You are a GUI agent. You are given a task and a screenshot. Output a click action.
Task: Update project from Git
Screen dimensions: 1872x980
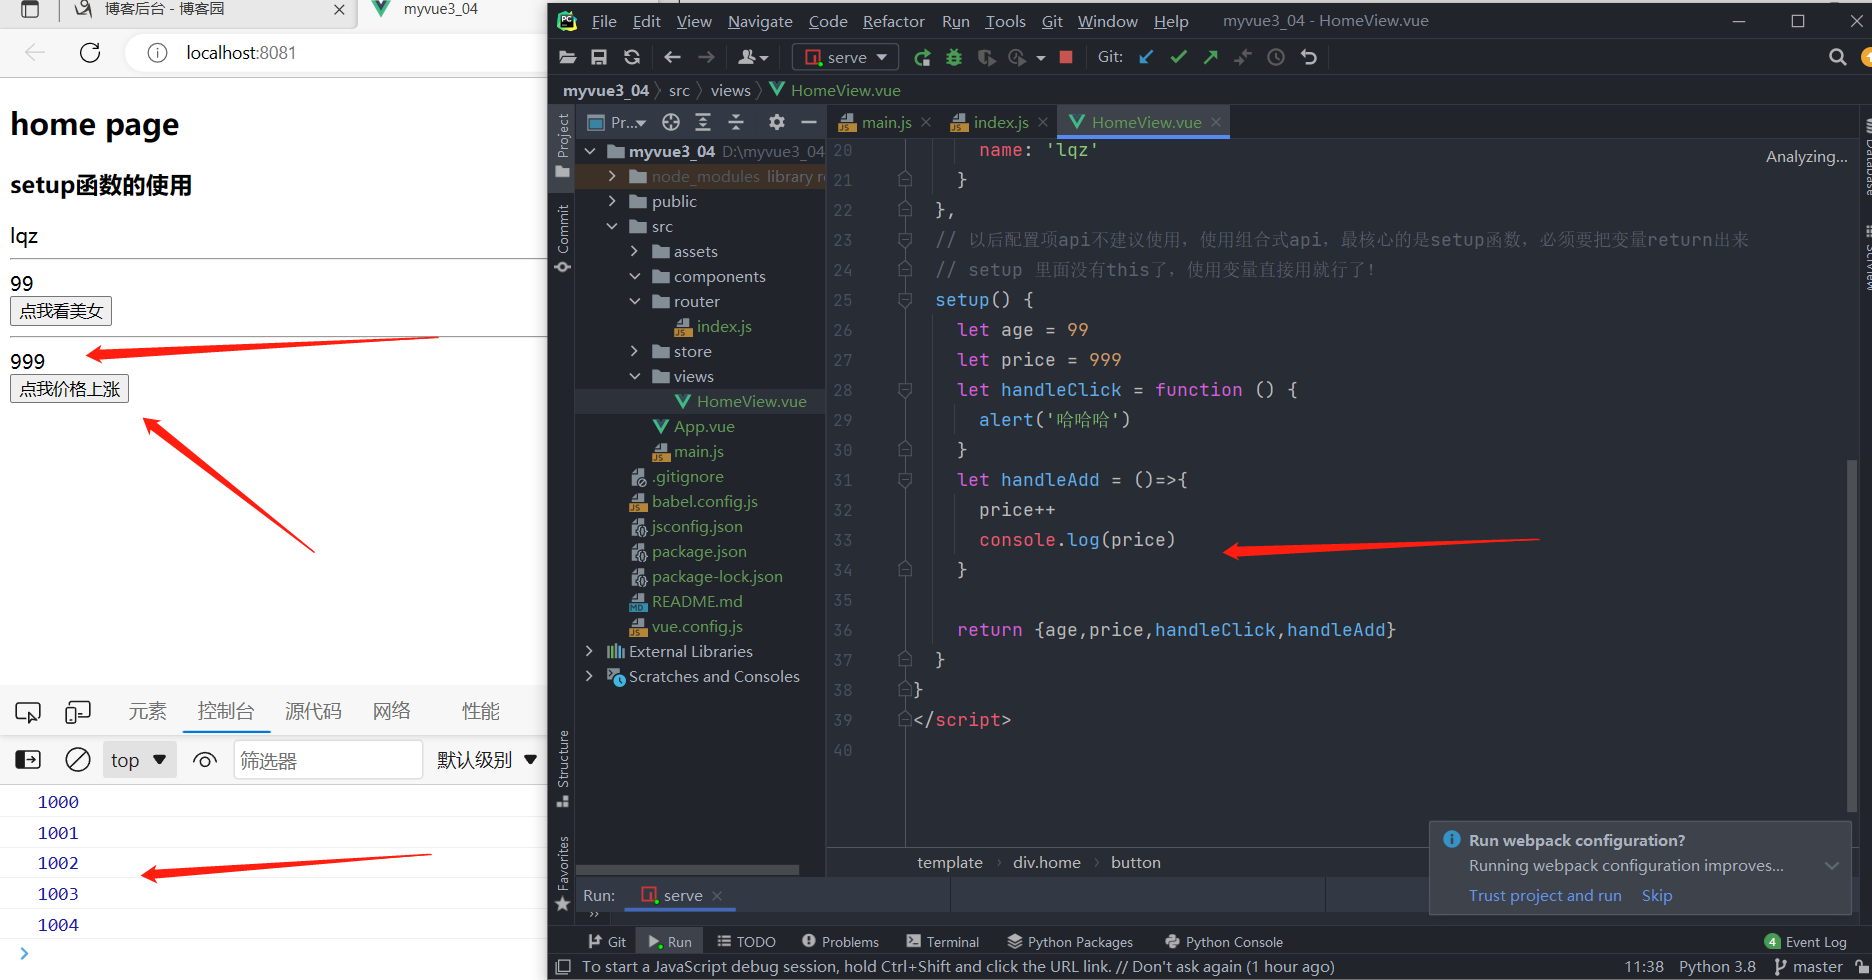click(1146, 57)
